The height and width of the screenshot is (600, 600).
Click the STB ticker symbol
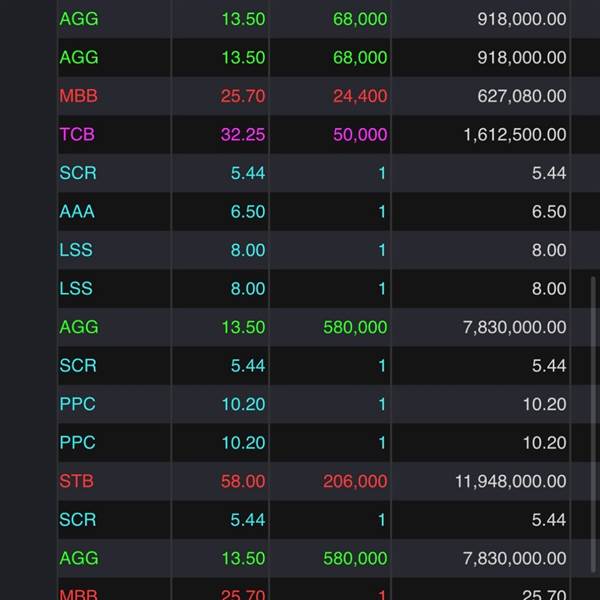pyautogui.click(x=76, y=481)
